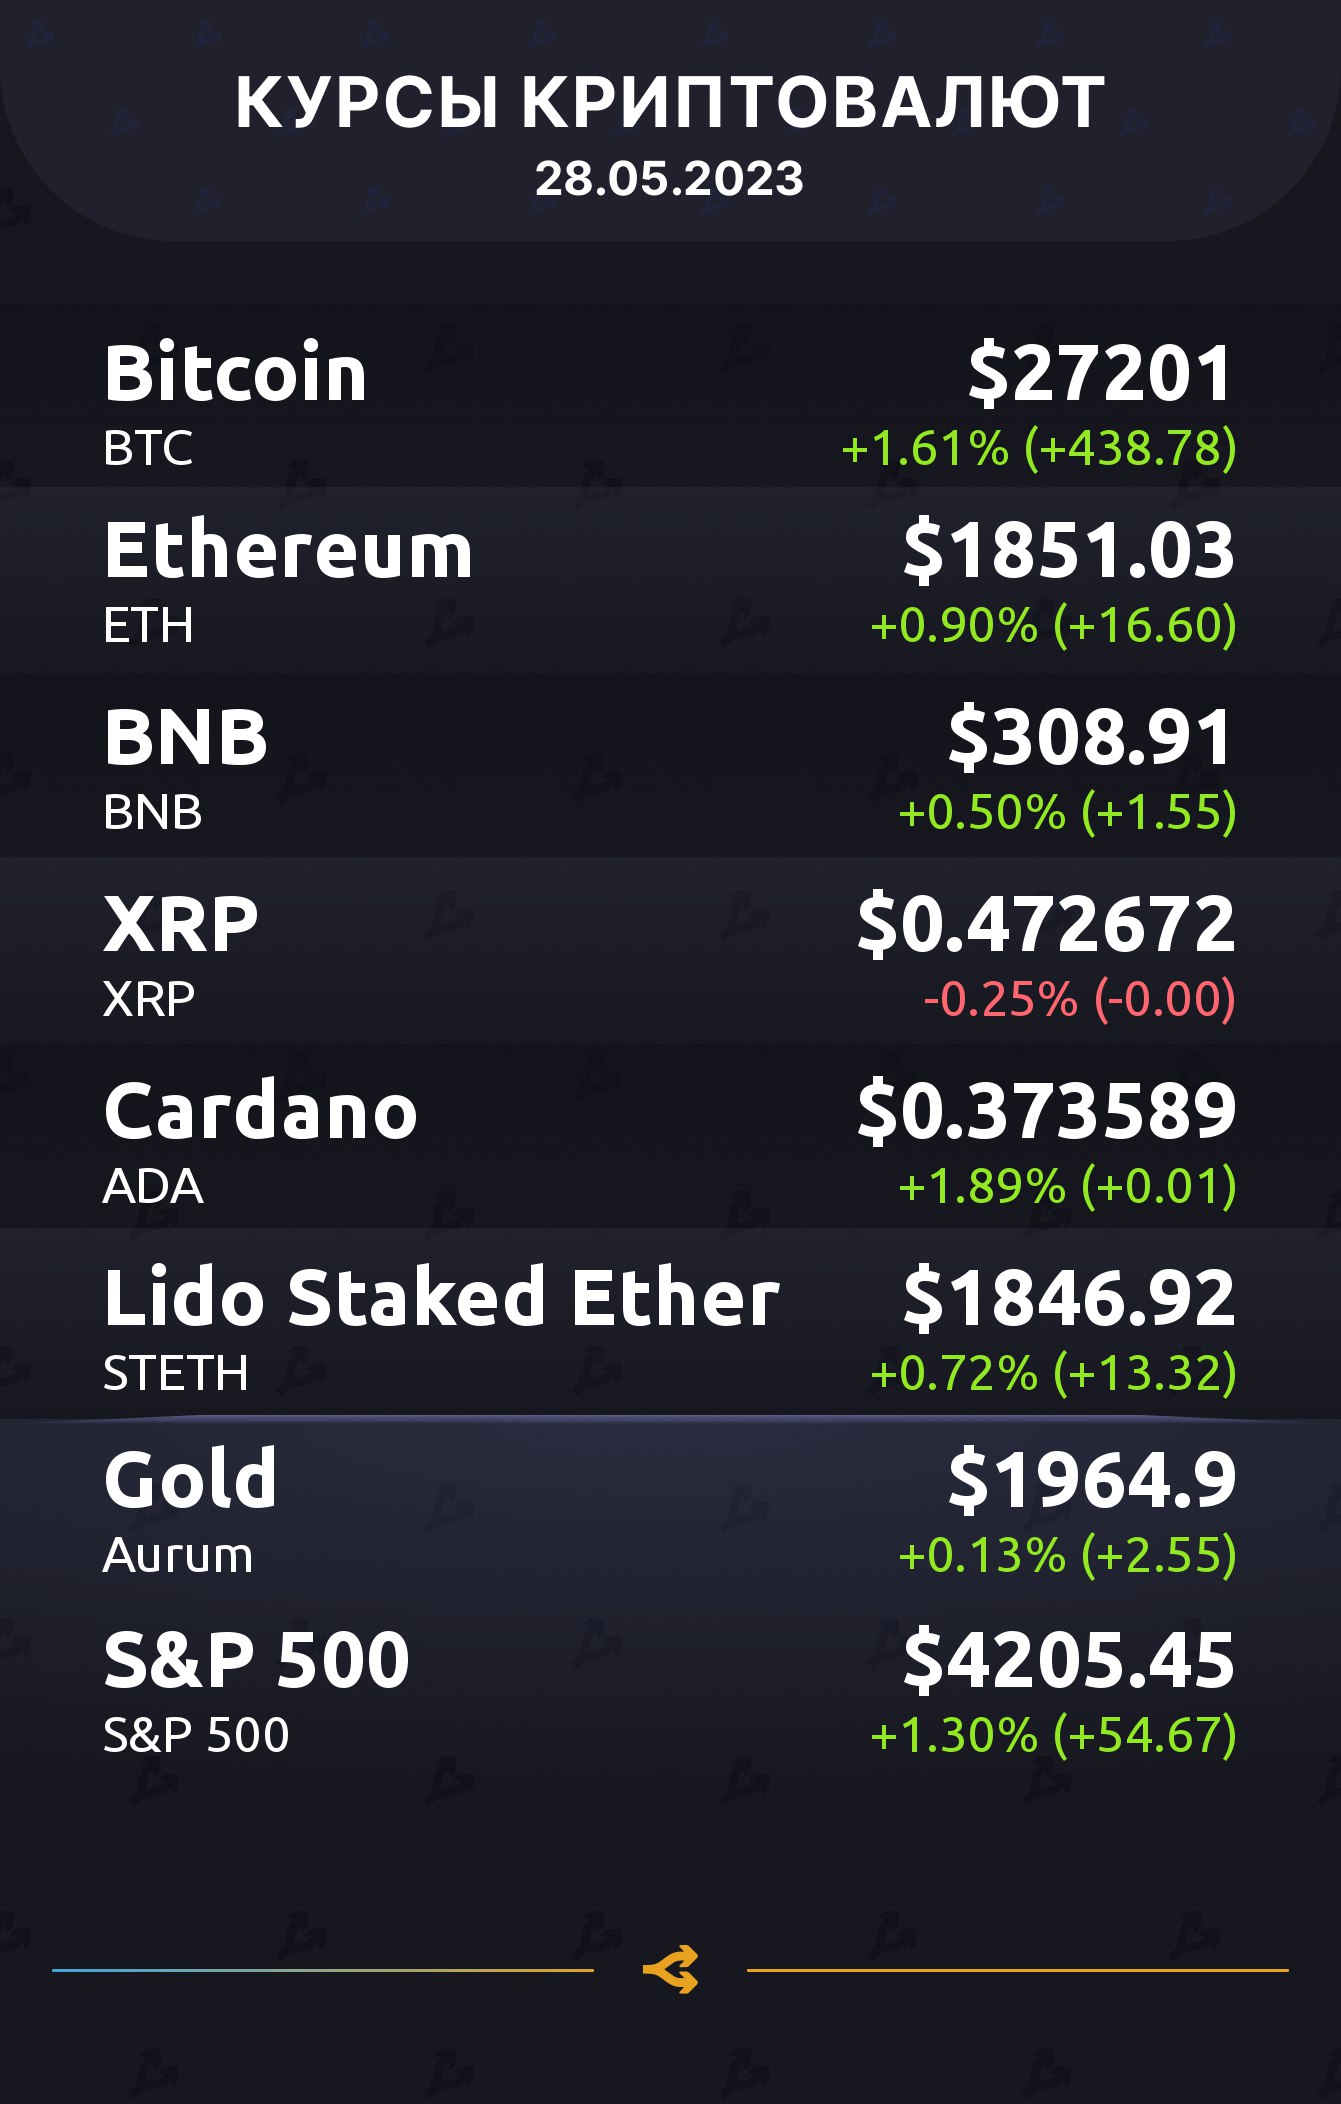The height and width of the screenshot is (2104, 1341).
Task: Click S&P 500 value $4205.45
Action: coord(1069,1661)
